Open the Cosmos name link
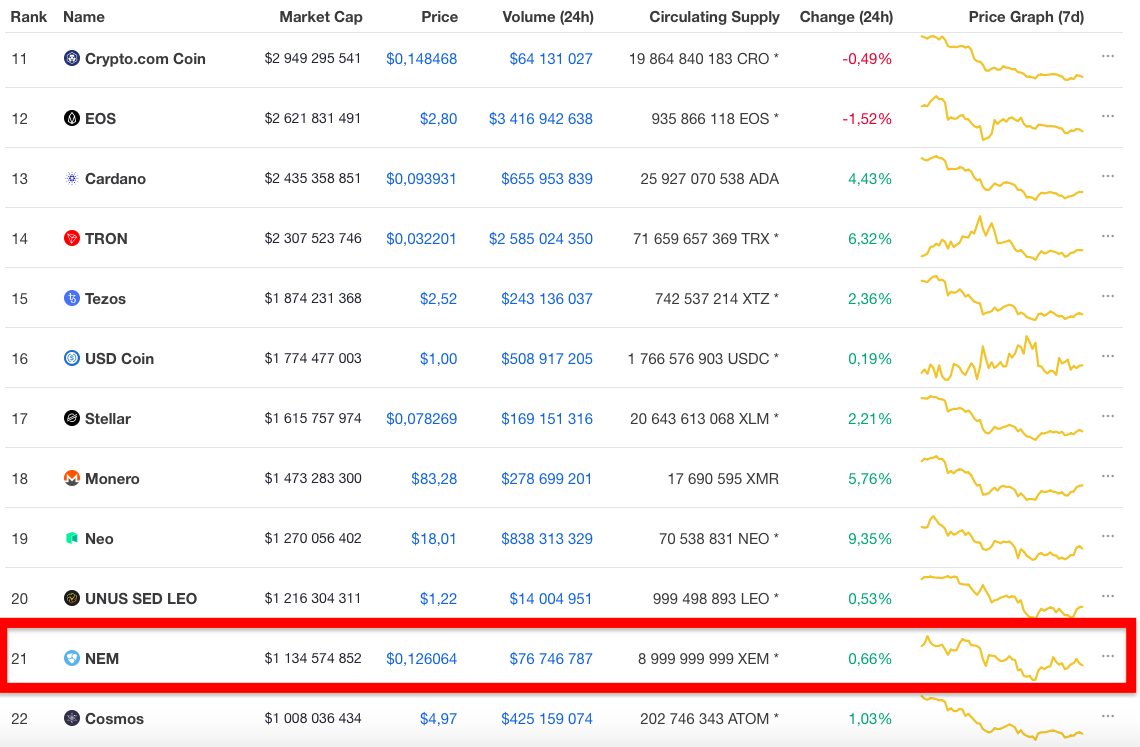Image resolution: width=1140 pixels, height=747 pixels. (x=114, y=719)
